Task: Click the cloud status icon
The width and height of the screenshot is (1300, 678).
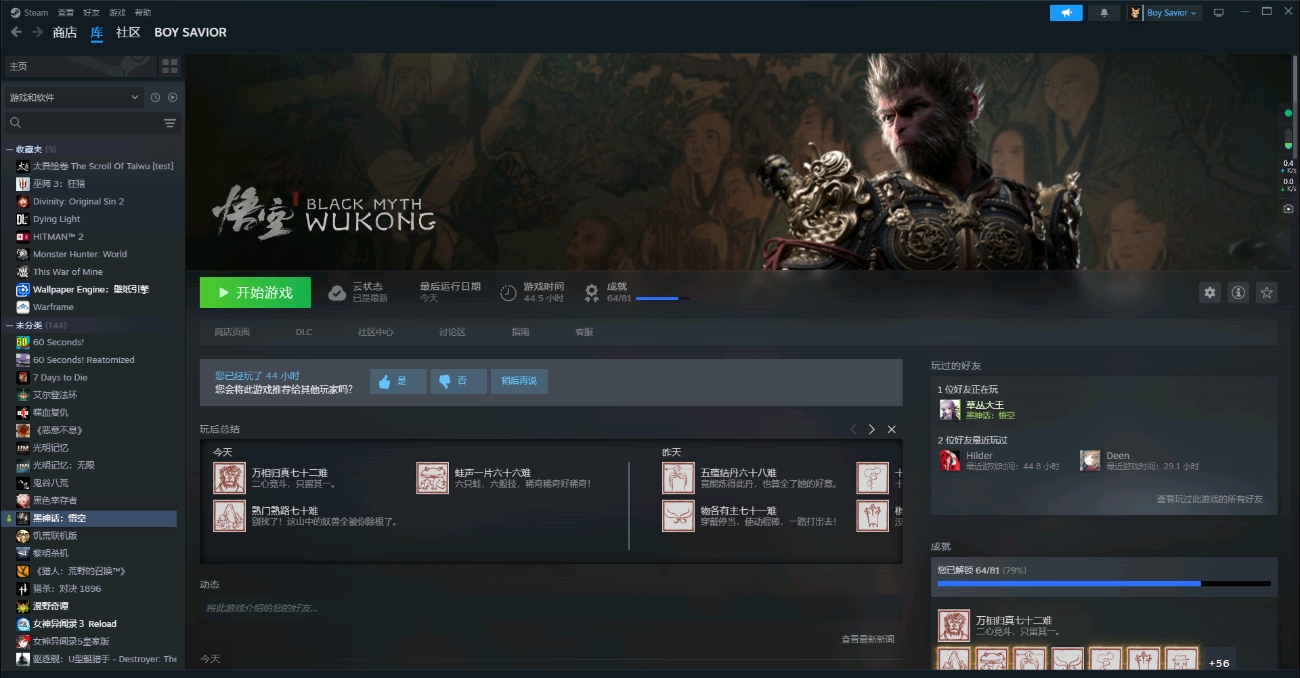Action: pos(338,292)
